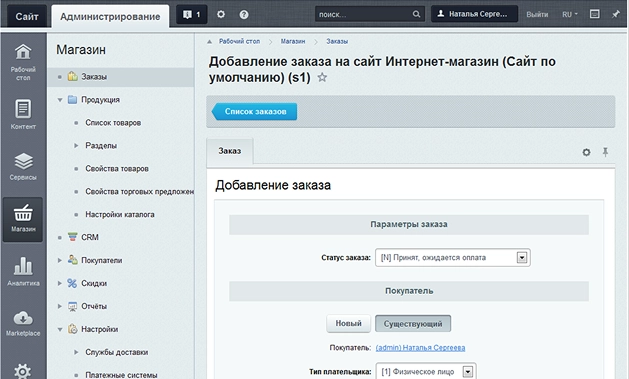Viewport: 629px width, 379px height.
Task: Click the panel layout icon next to RU
Action: pyautogui.click(x=595, y=14)
